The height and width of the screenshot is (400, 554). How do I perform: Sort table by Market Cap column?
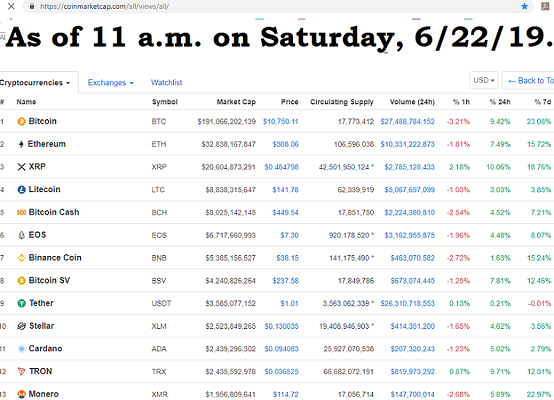(236, 102)
